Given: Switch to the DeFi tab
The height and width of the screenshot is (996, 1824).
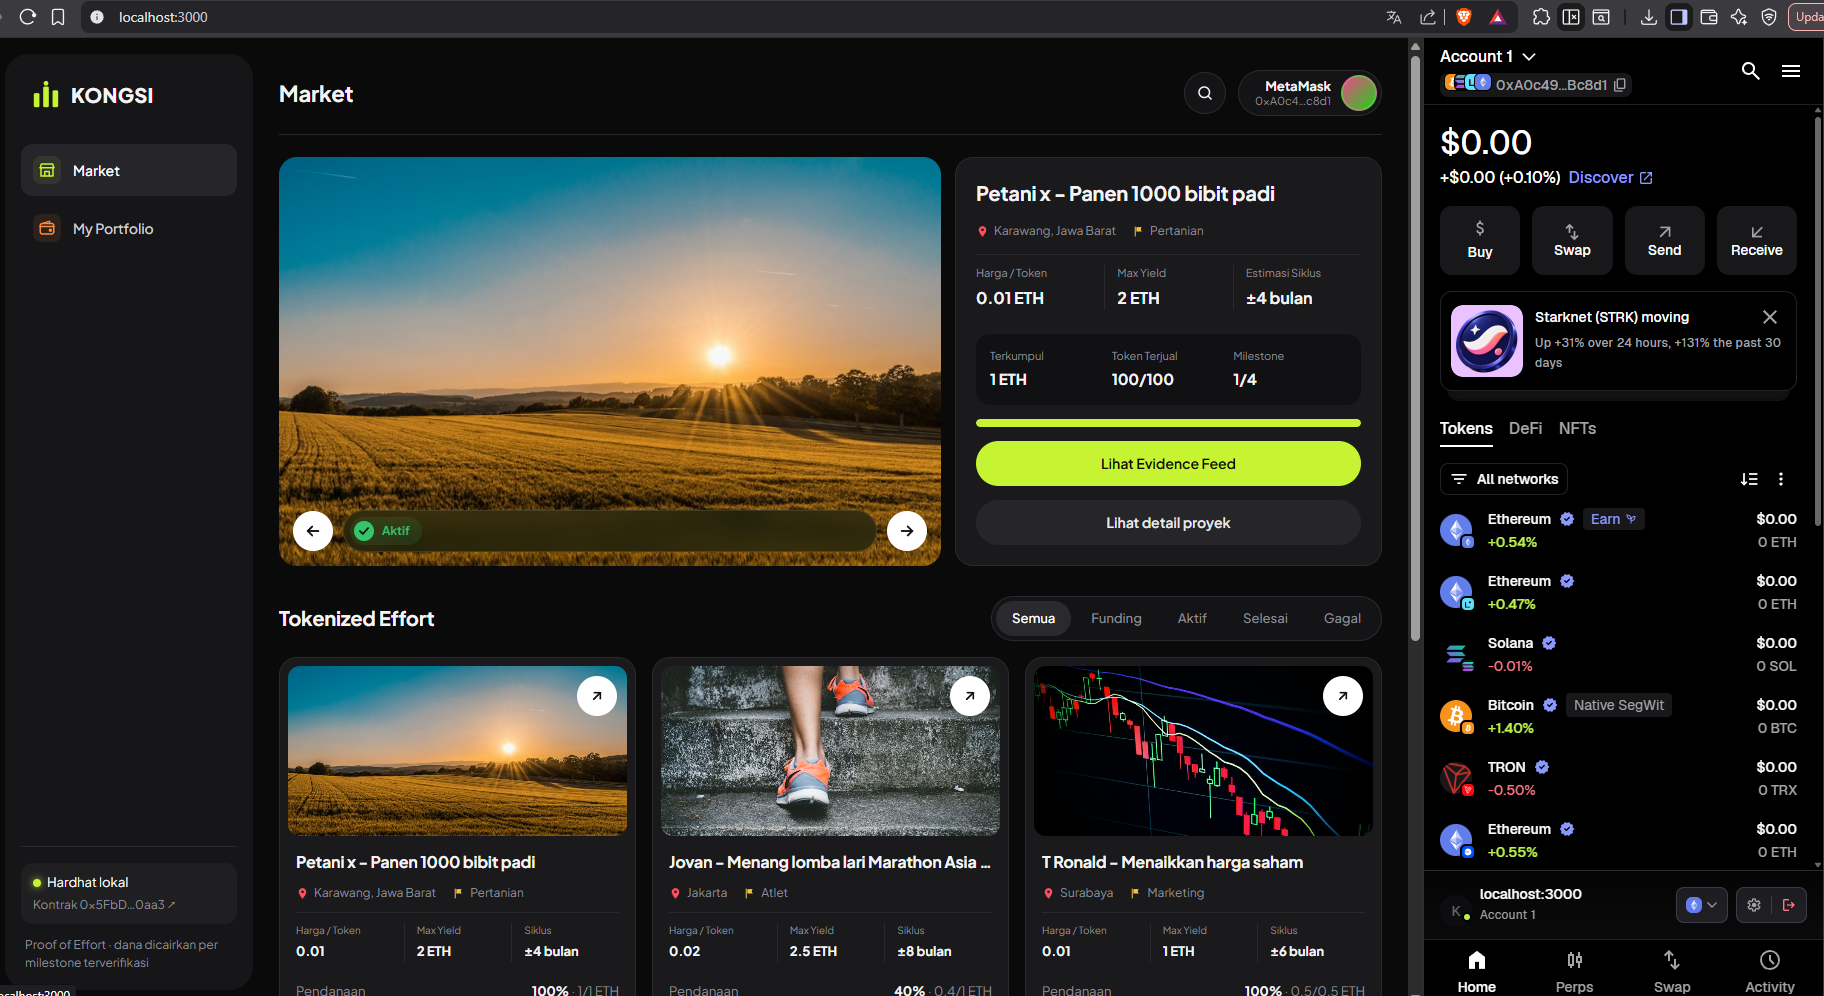Looking at the screenshot, I should pos(1525,428).
